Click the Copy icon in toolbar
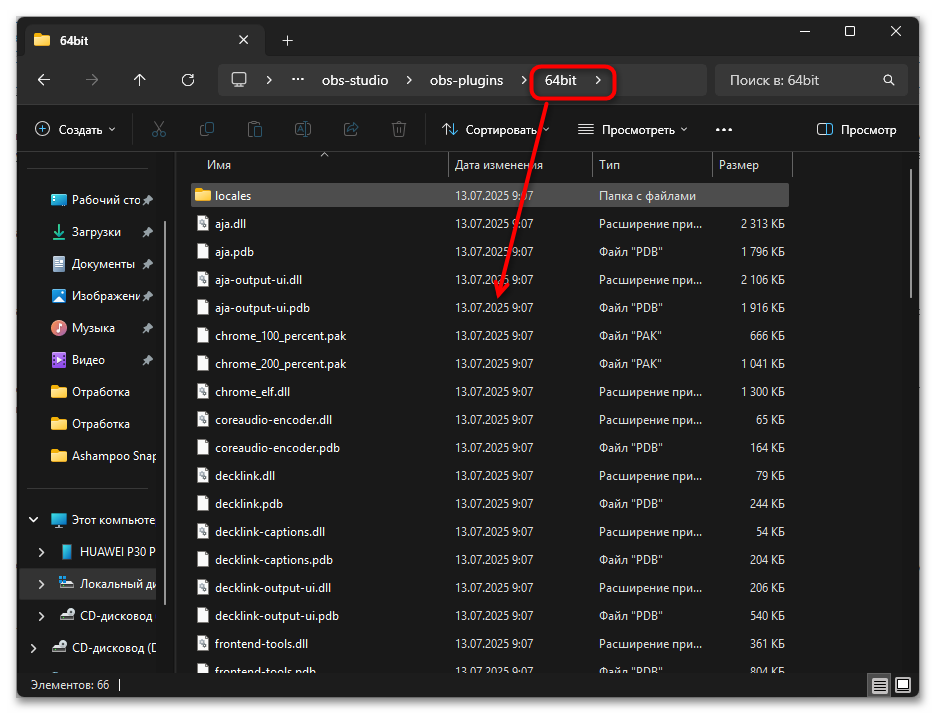 (x=207, y=129)
